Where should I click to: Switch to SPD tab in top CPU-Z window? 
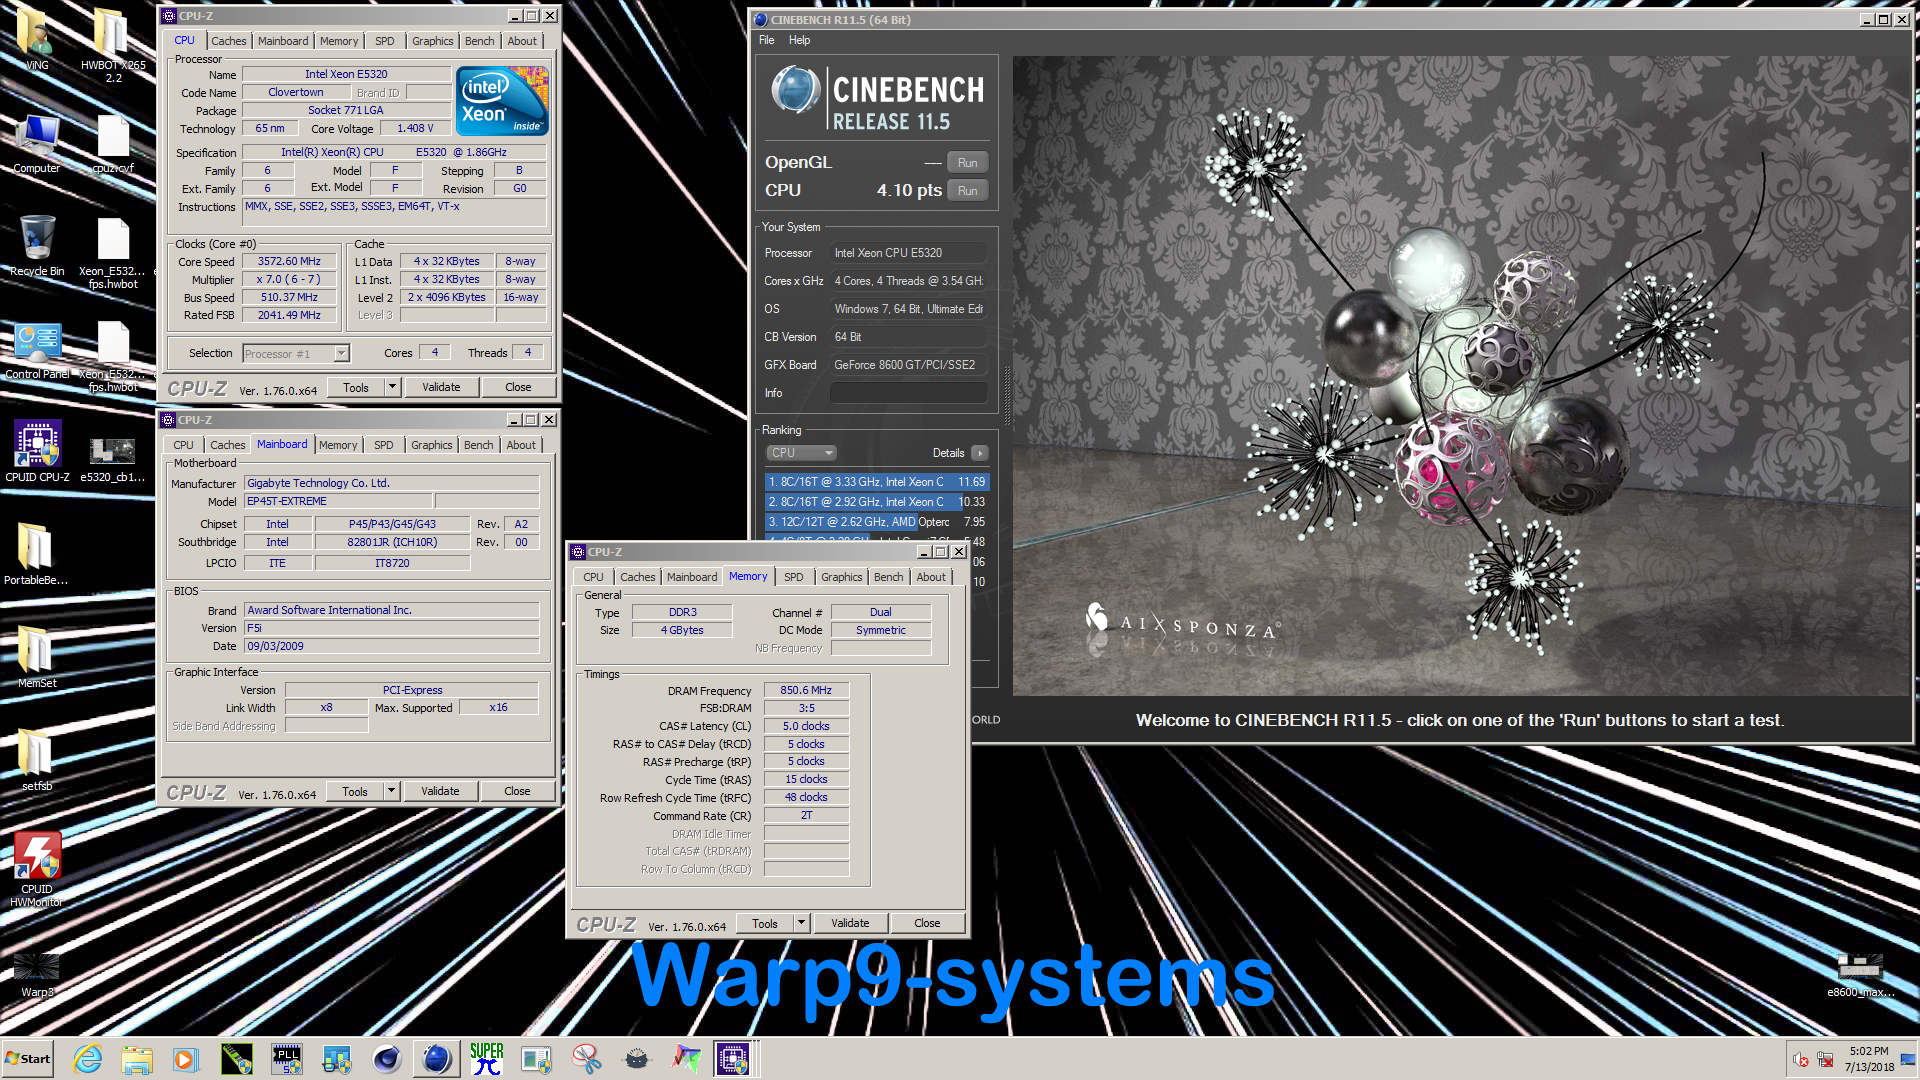pos(385,41)
